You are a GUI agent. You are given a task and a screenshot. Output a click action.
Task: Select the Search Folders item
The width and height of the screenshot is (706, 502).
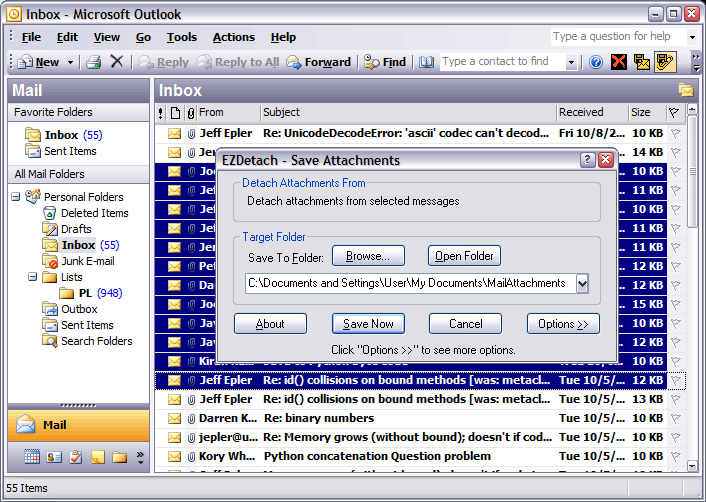(88, 341)
